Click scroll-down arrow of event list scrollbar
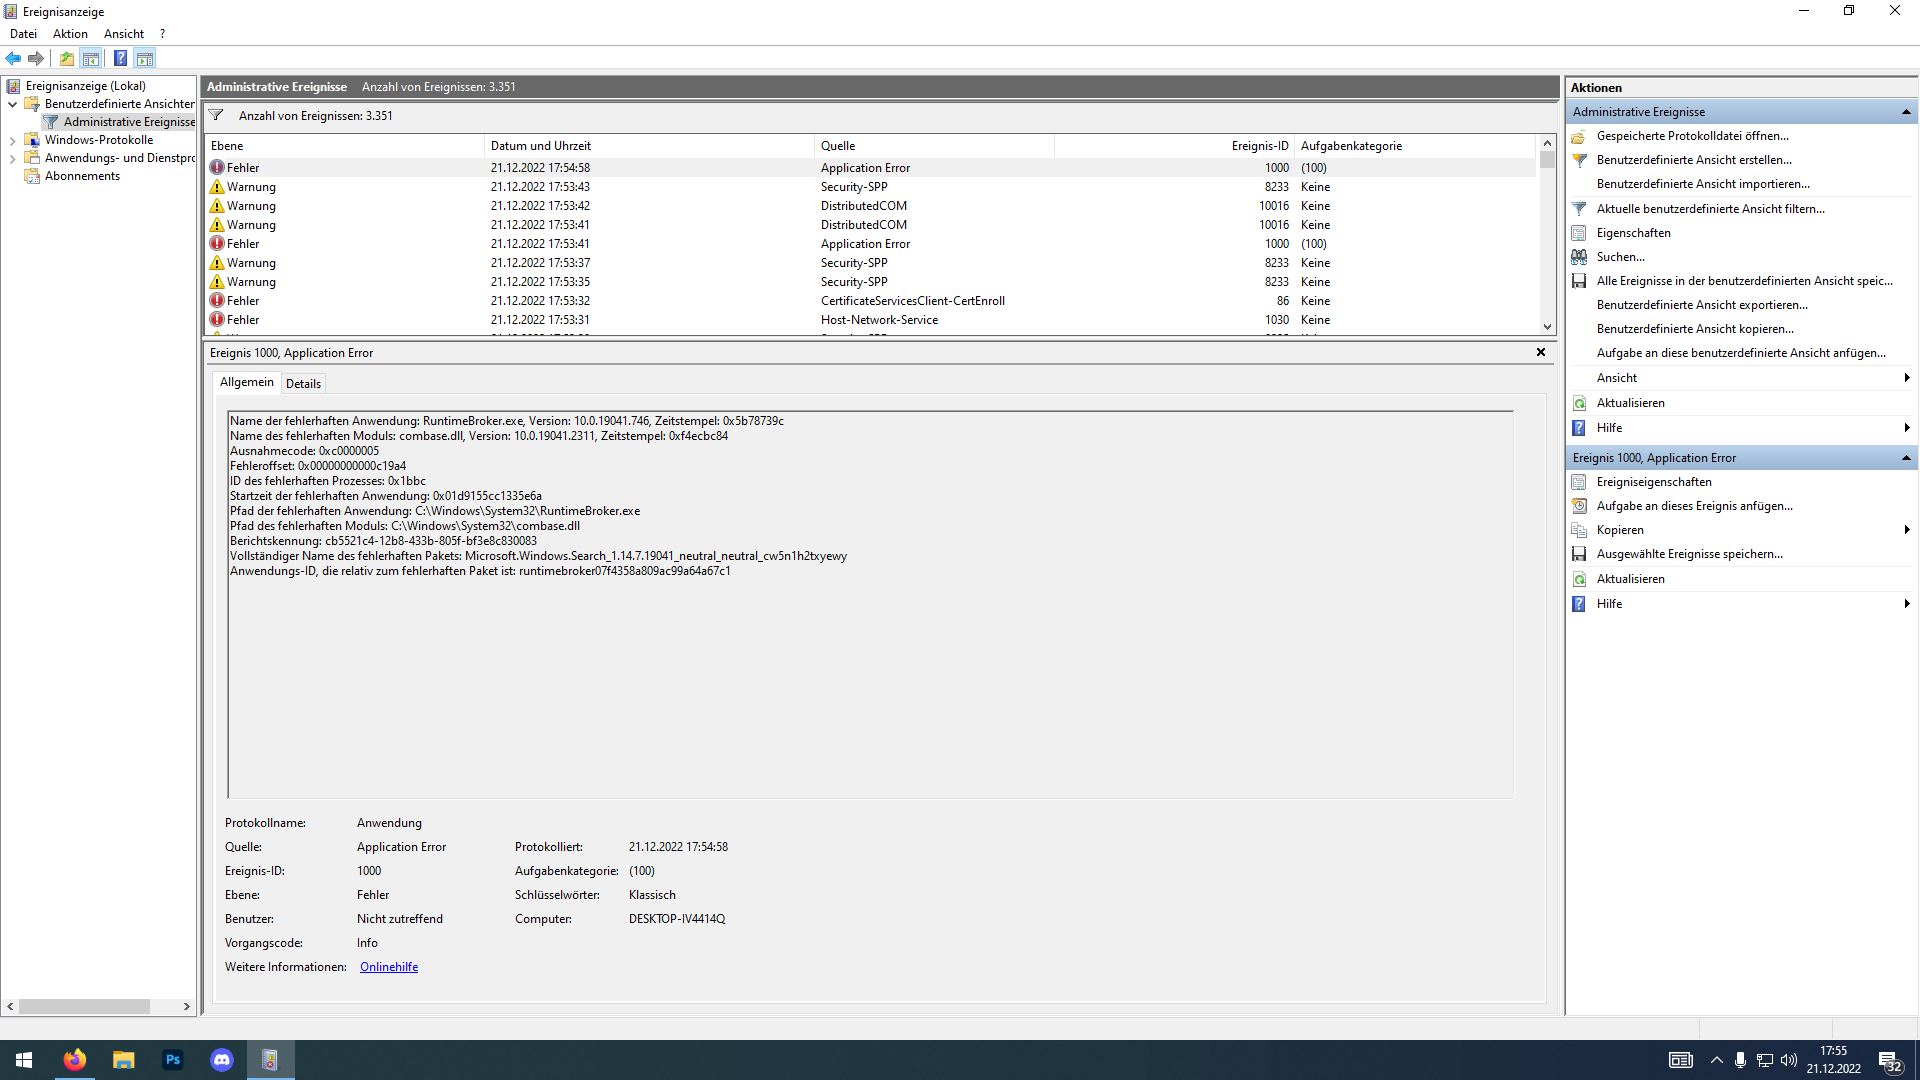Screen dimensions: 1920x1080 (x=1547, y=326)
